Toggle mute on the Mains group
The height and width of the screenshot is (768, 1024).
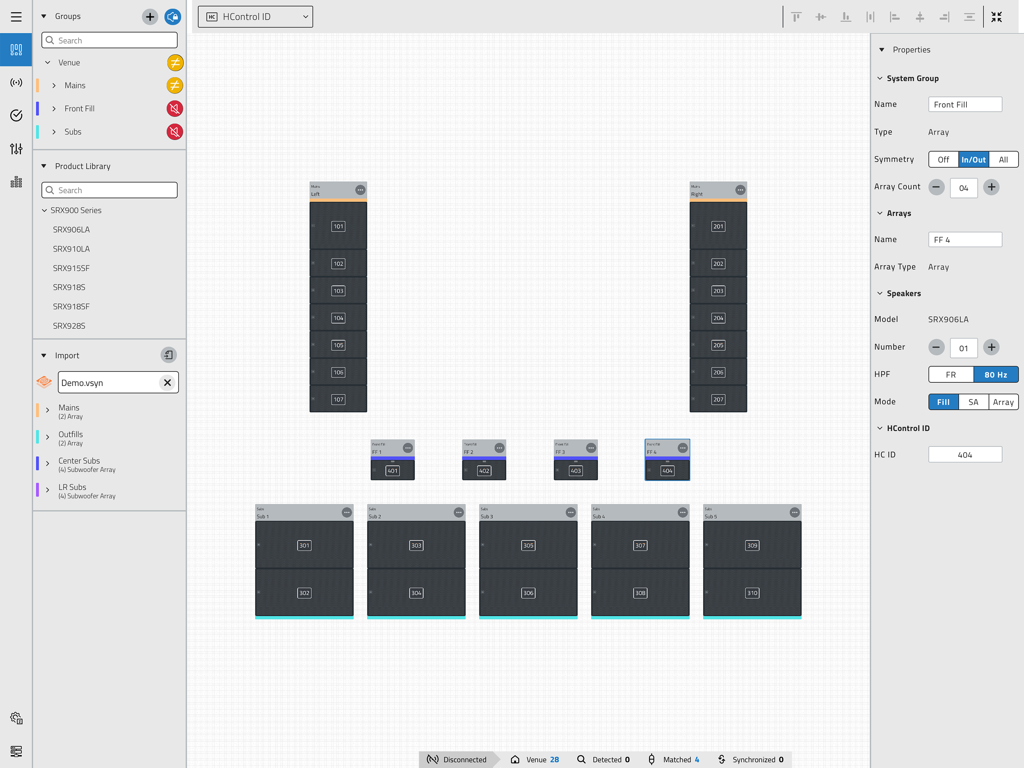point(175,85)
